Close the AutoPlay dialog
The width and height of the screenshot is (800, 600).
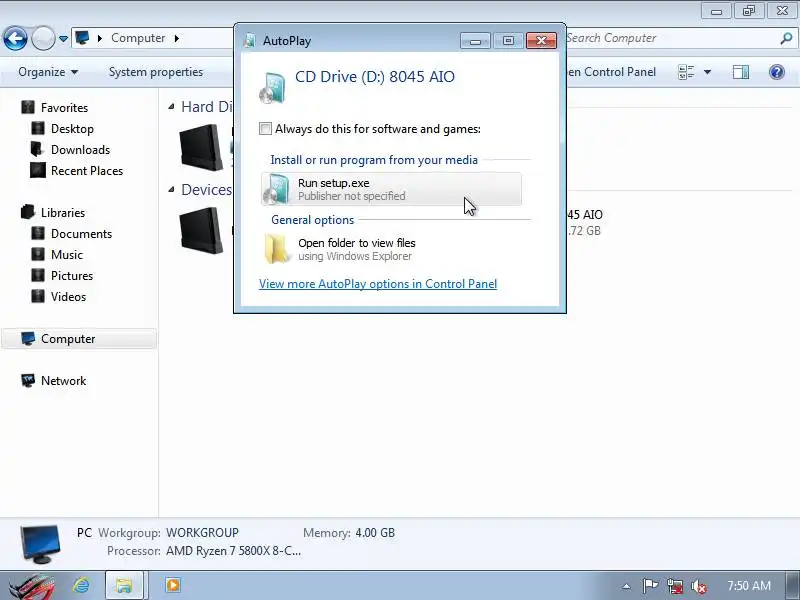[541, 40]
